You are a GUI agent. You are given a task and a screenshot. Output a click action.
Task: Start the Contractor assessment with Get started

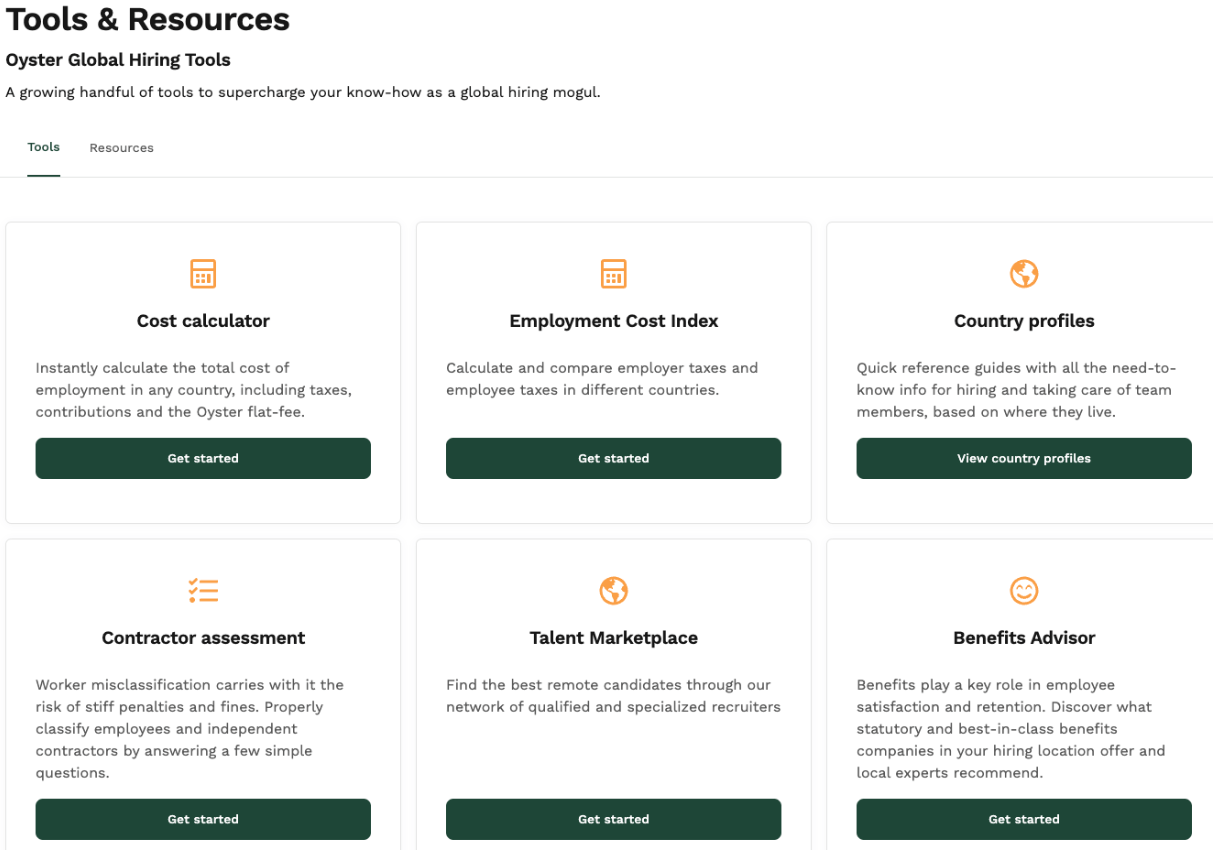tap(203, 819)
